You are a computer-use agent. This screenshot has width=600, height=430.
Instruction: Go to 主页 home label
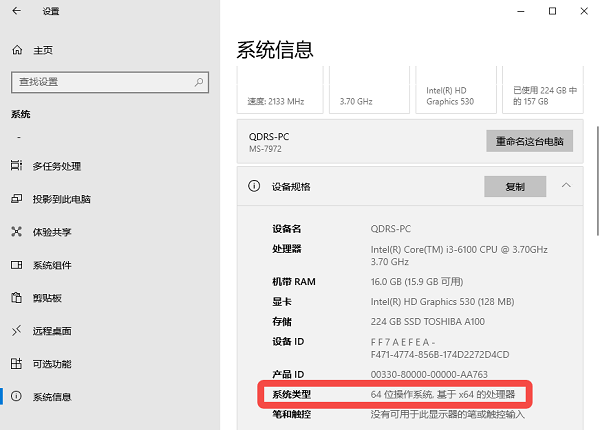point(43,50)
